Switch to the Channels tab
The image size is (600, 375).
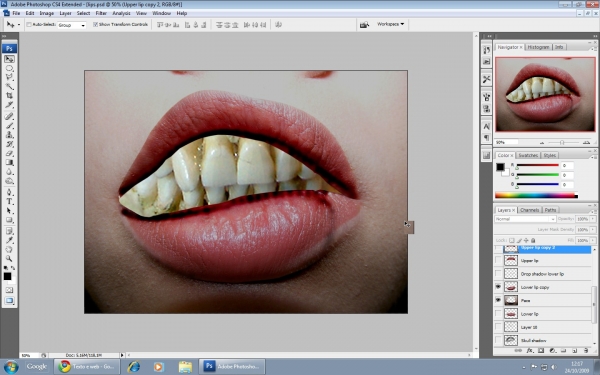pyautogui.click(x=530, y=210)
